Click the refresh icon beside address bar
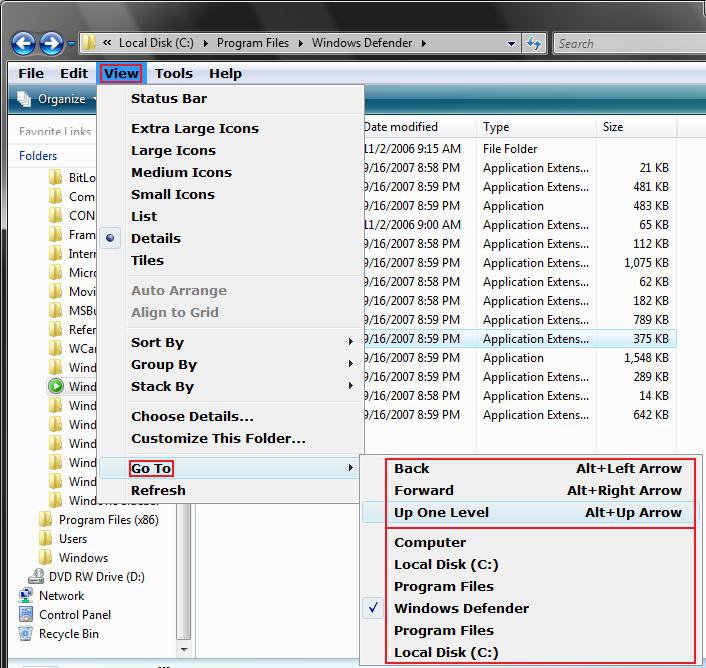706x668 pixels. (x=535, y=43)
